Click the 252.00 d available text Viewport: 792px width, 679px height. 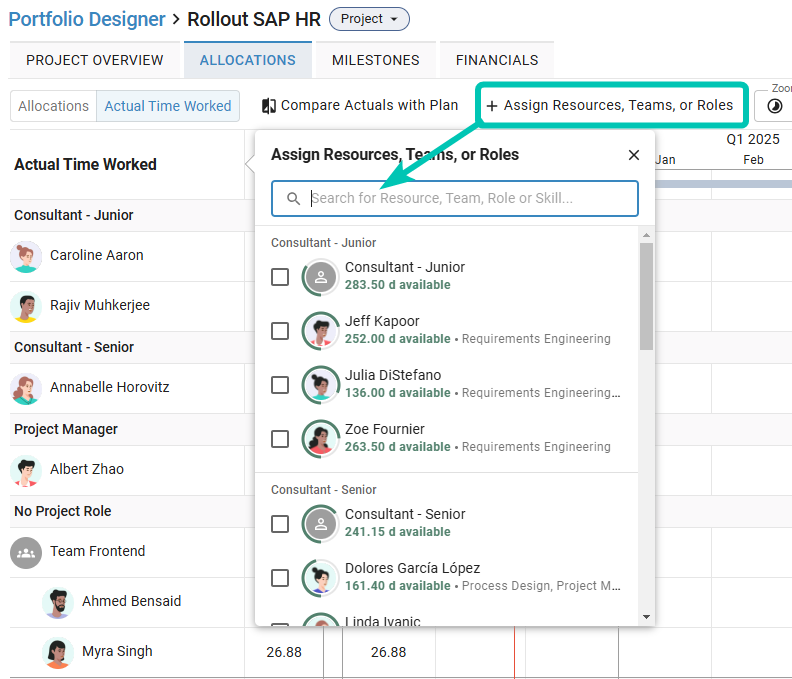(398, 339)
